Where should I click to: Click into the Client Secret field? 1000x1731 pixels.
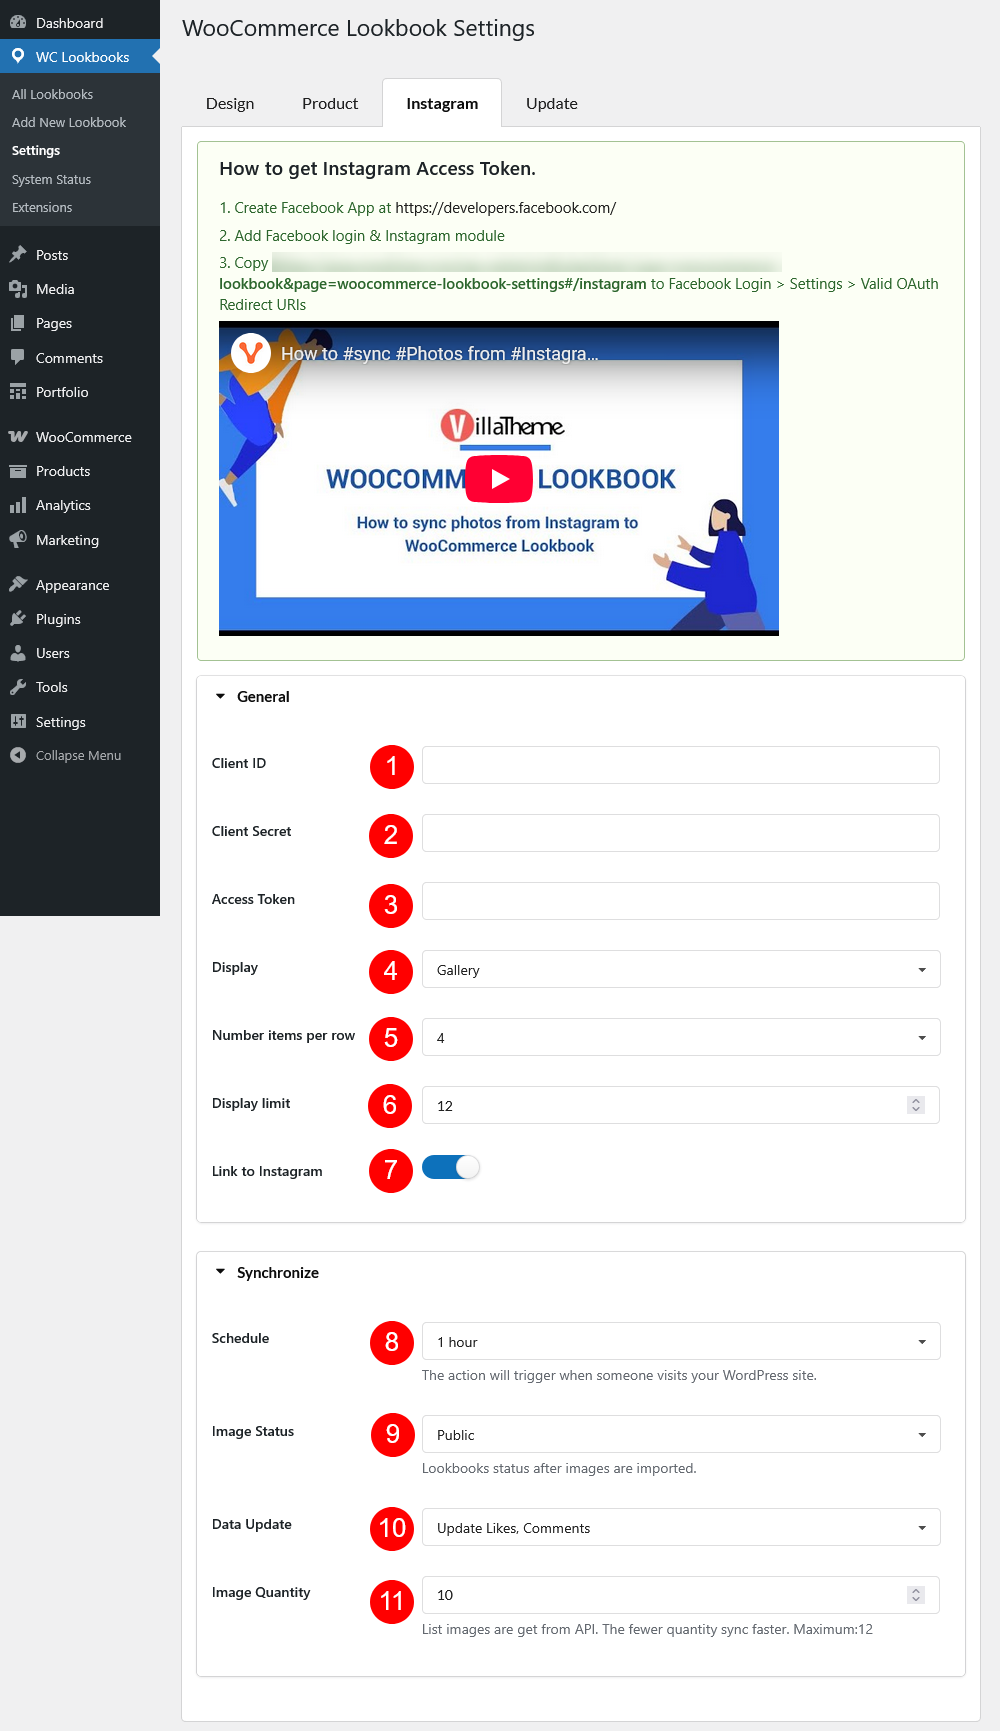coord(681,832)
